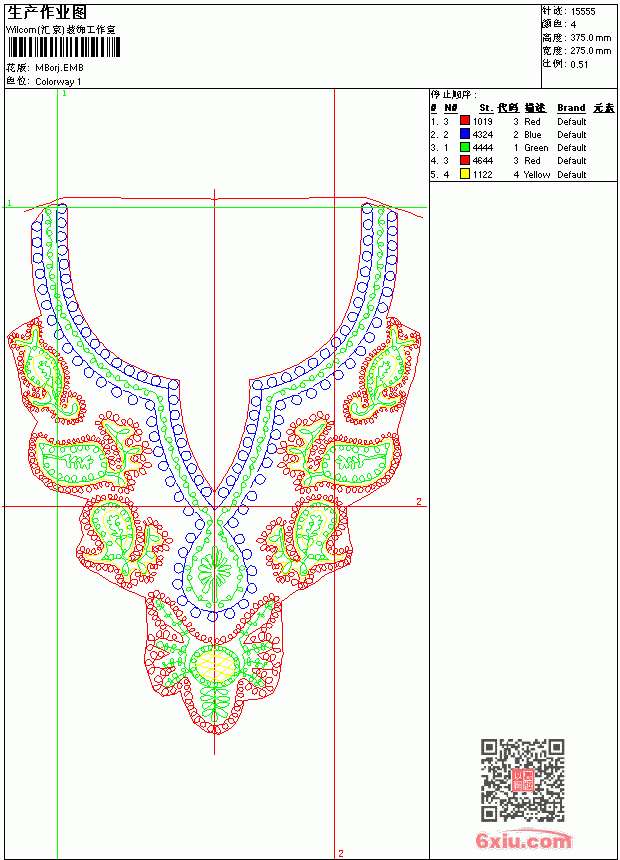Click the yellow swatch for thread 1122
Viewport: 620px width, 860px height.
coord(465,174)
